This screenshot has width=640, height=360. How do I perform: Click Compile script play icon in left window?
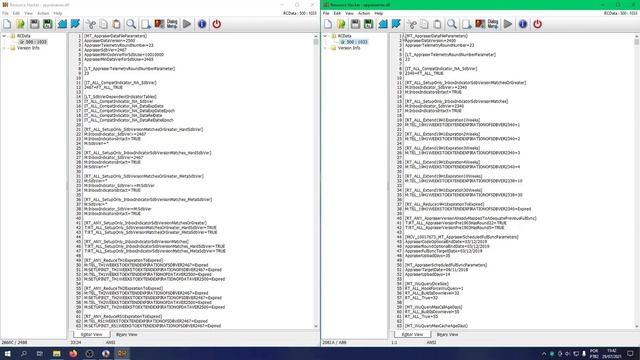(x=187, y=24)
